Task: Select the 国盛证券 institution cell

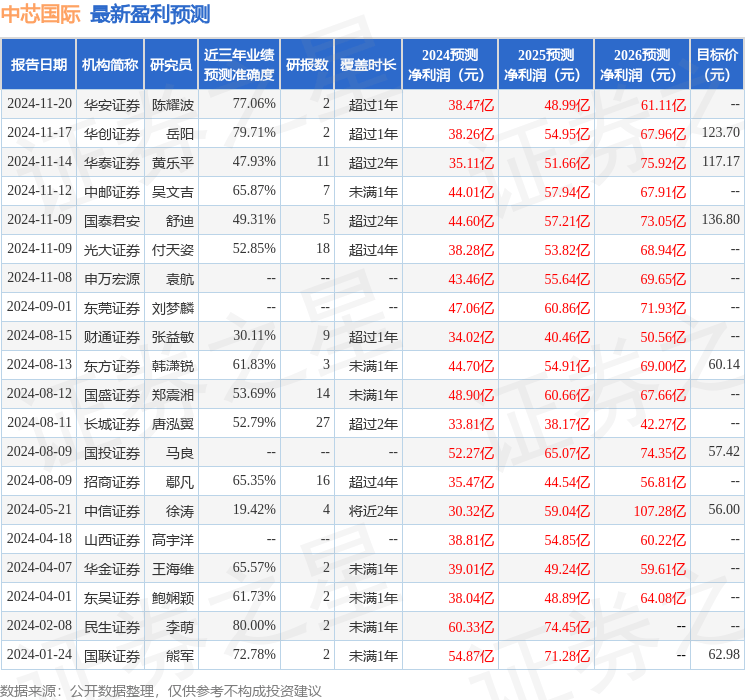Action: [x=112, y=395]
